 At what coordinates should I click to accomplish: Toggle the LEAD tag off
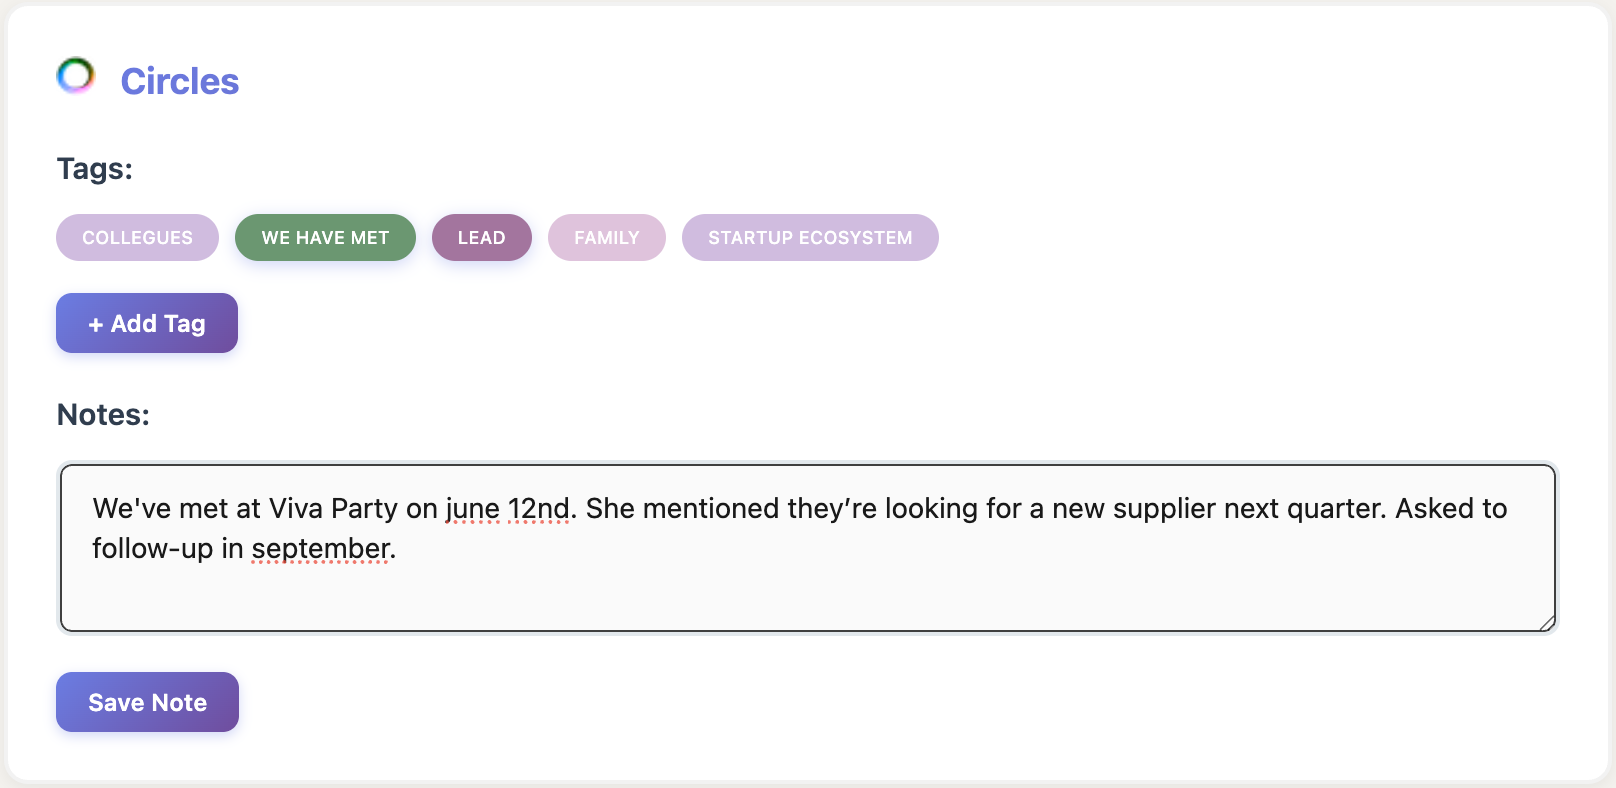pos(481,238)
